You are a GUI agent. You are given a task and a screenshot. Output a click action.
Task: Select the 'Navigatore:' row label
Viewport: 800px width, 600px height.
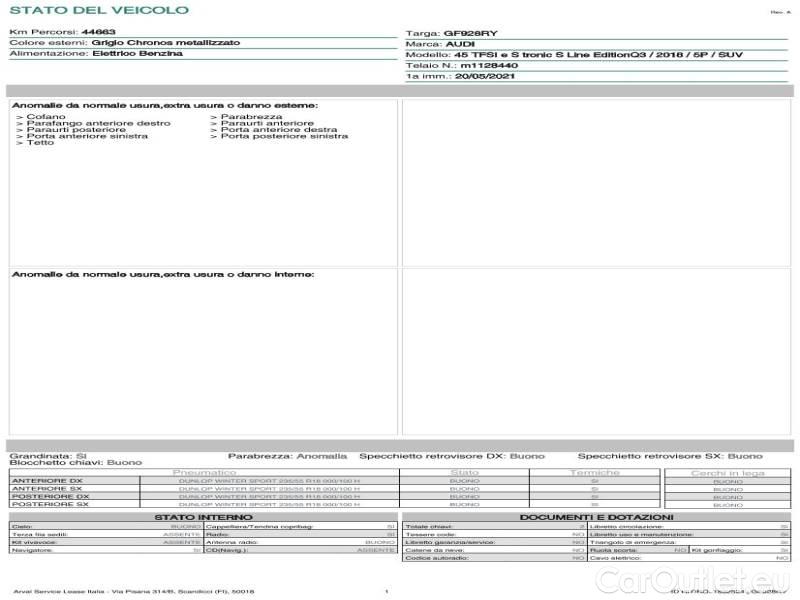[x=32, y=551]
